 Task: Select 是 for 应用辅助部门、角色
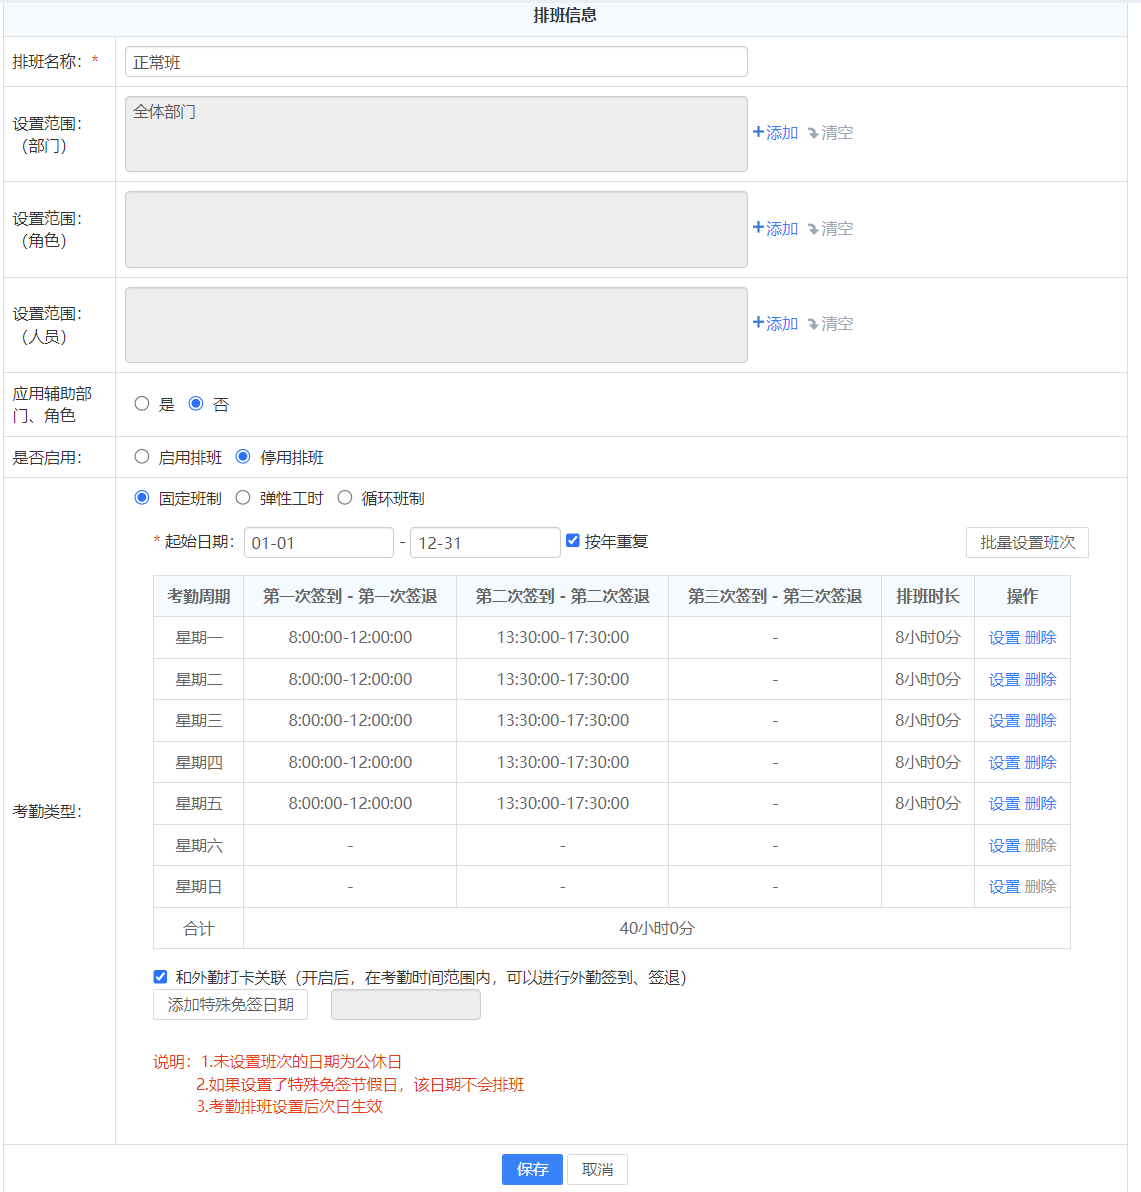pyautogui.click(x=142, y=404)
